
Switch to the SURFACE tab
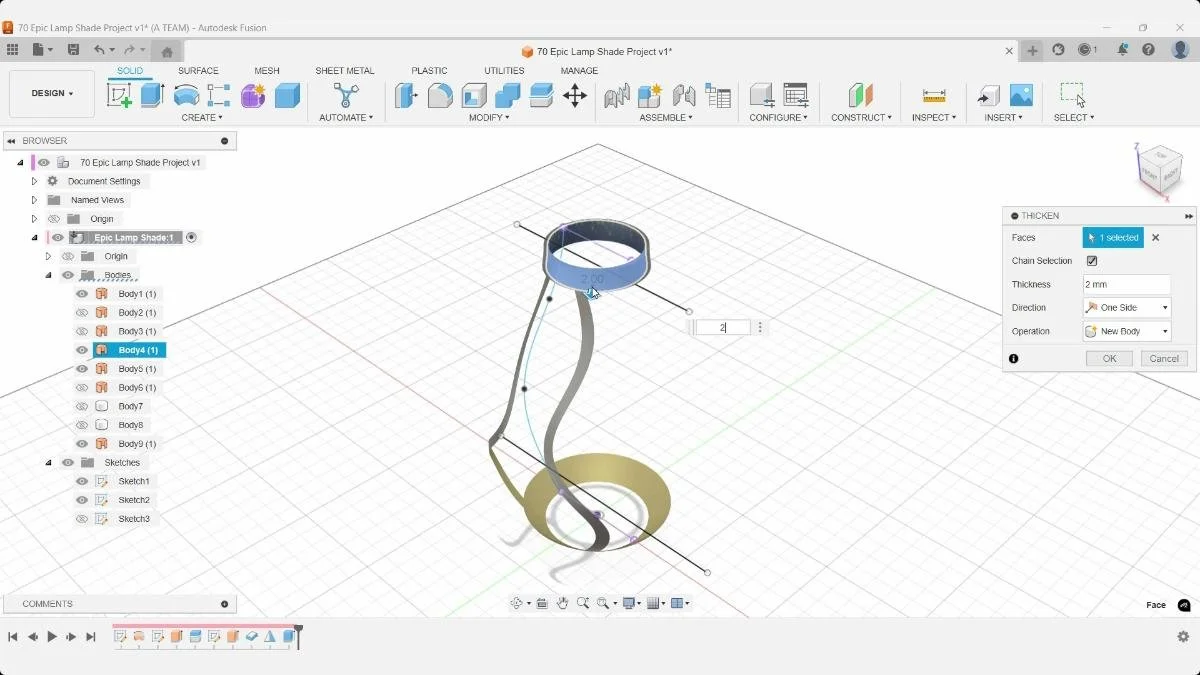198,71
